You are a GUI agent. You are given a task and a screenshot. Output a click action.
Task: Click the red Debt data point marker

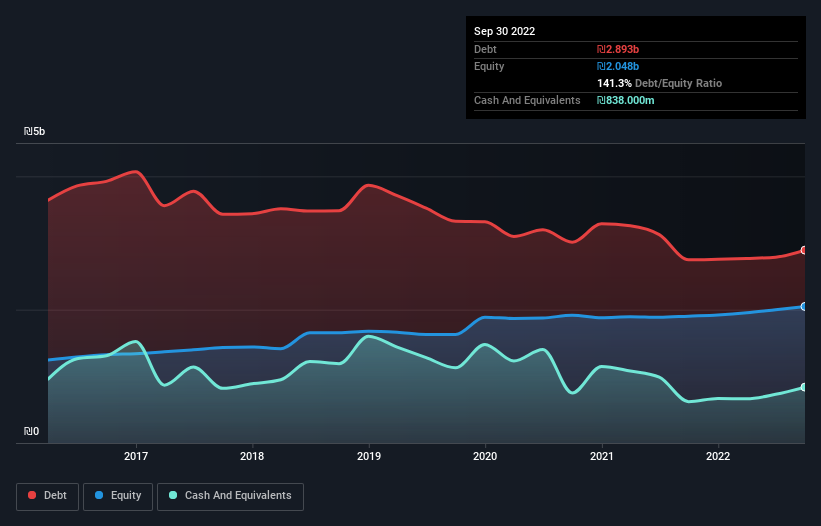804,250
